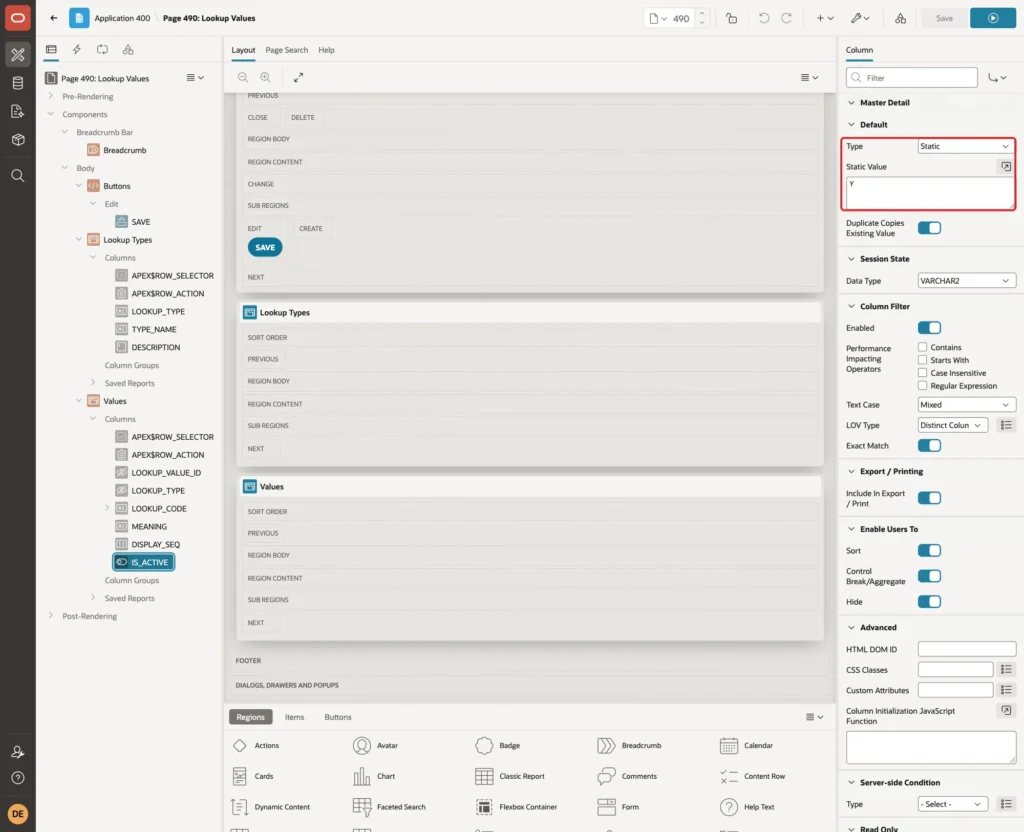
Task: Run the page with the play button
Action: (x=993, y=18)
